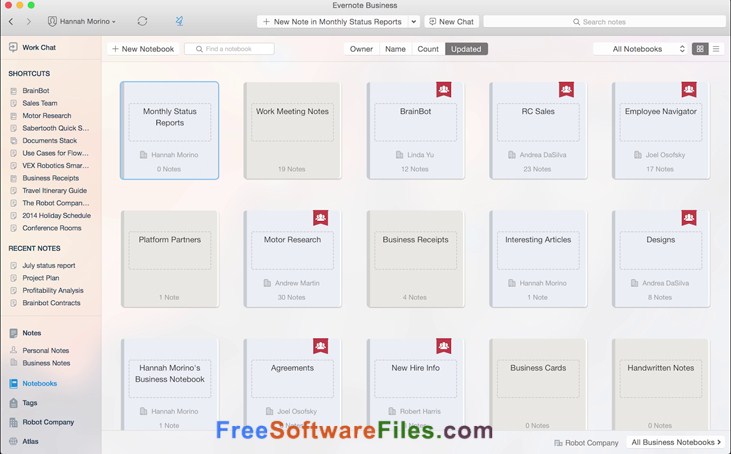Select Personal Notes in sidebar
The image size is (731, 454).
[46, 351]
